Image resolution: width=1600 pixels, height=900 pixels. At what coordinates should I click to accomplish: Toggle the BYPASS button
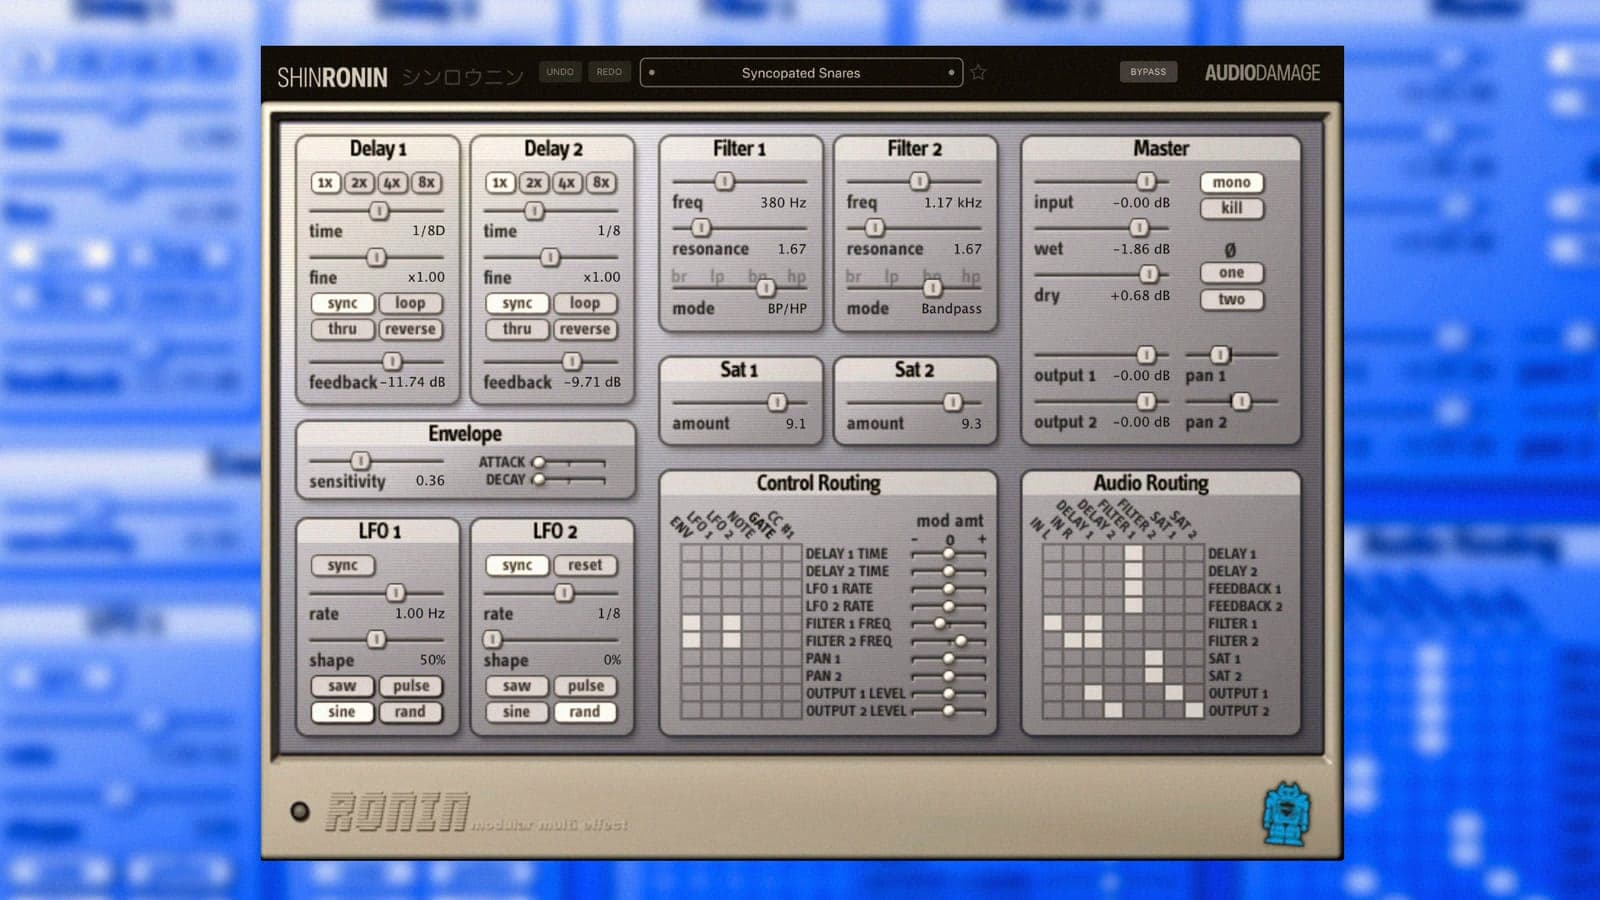click(x=1148, y=72)
